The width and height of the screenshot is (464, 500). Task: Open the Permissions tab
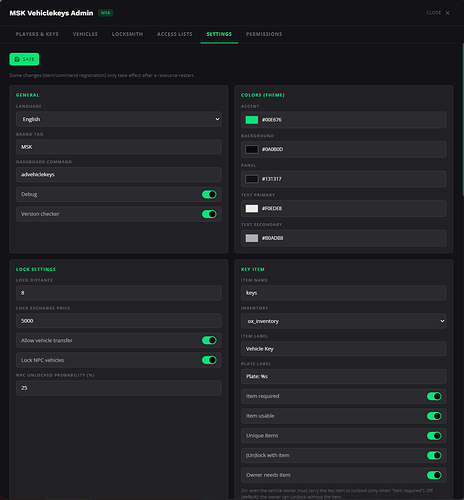click(x=264, y=34)
